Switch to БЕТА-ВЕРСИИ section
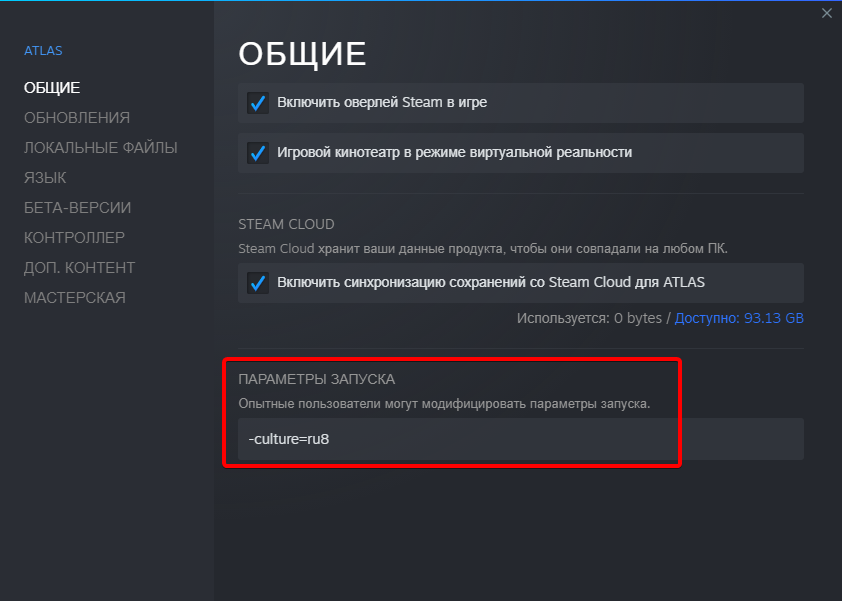842x601 pixels. 77,208
